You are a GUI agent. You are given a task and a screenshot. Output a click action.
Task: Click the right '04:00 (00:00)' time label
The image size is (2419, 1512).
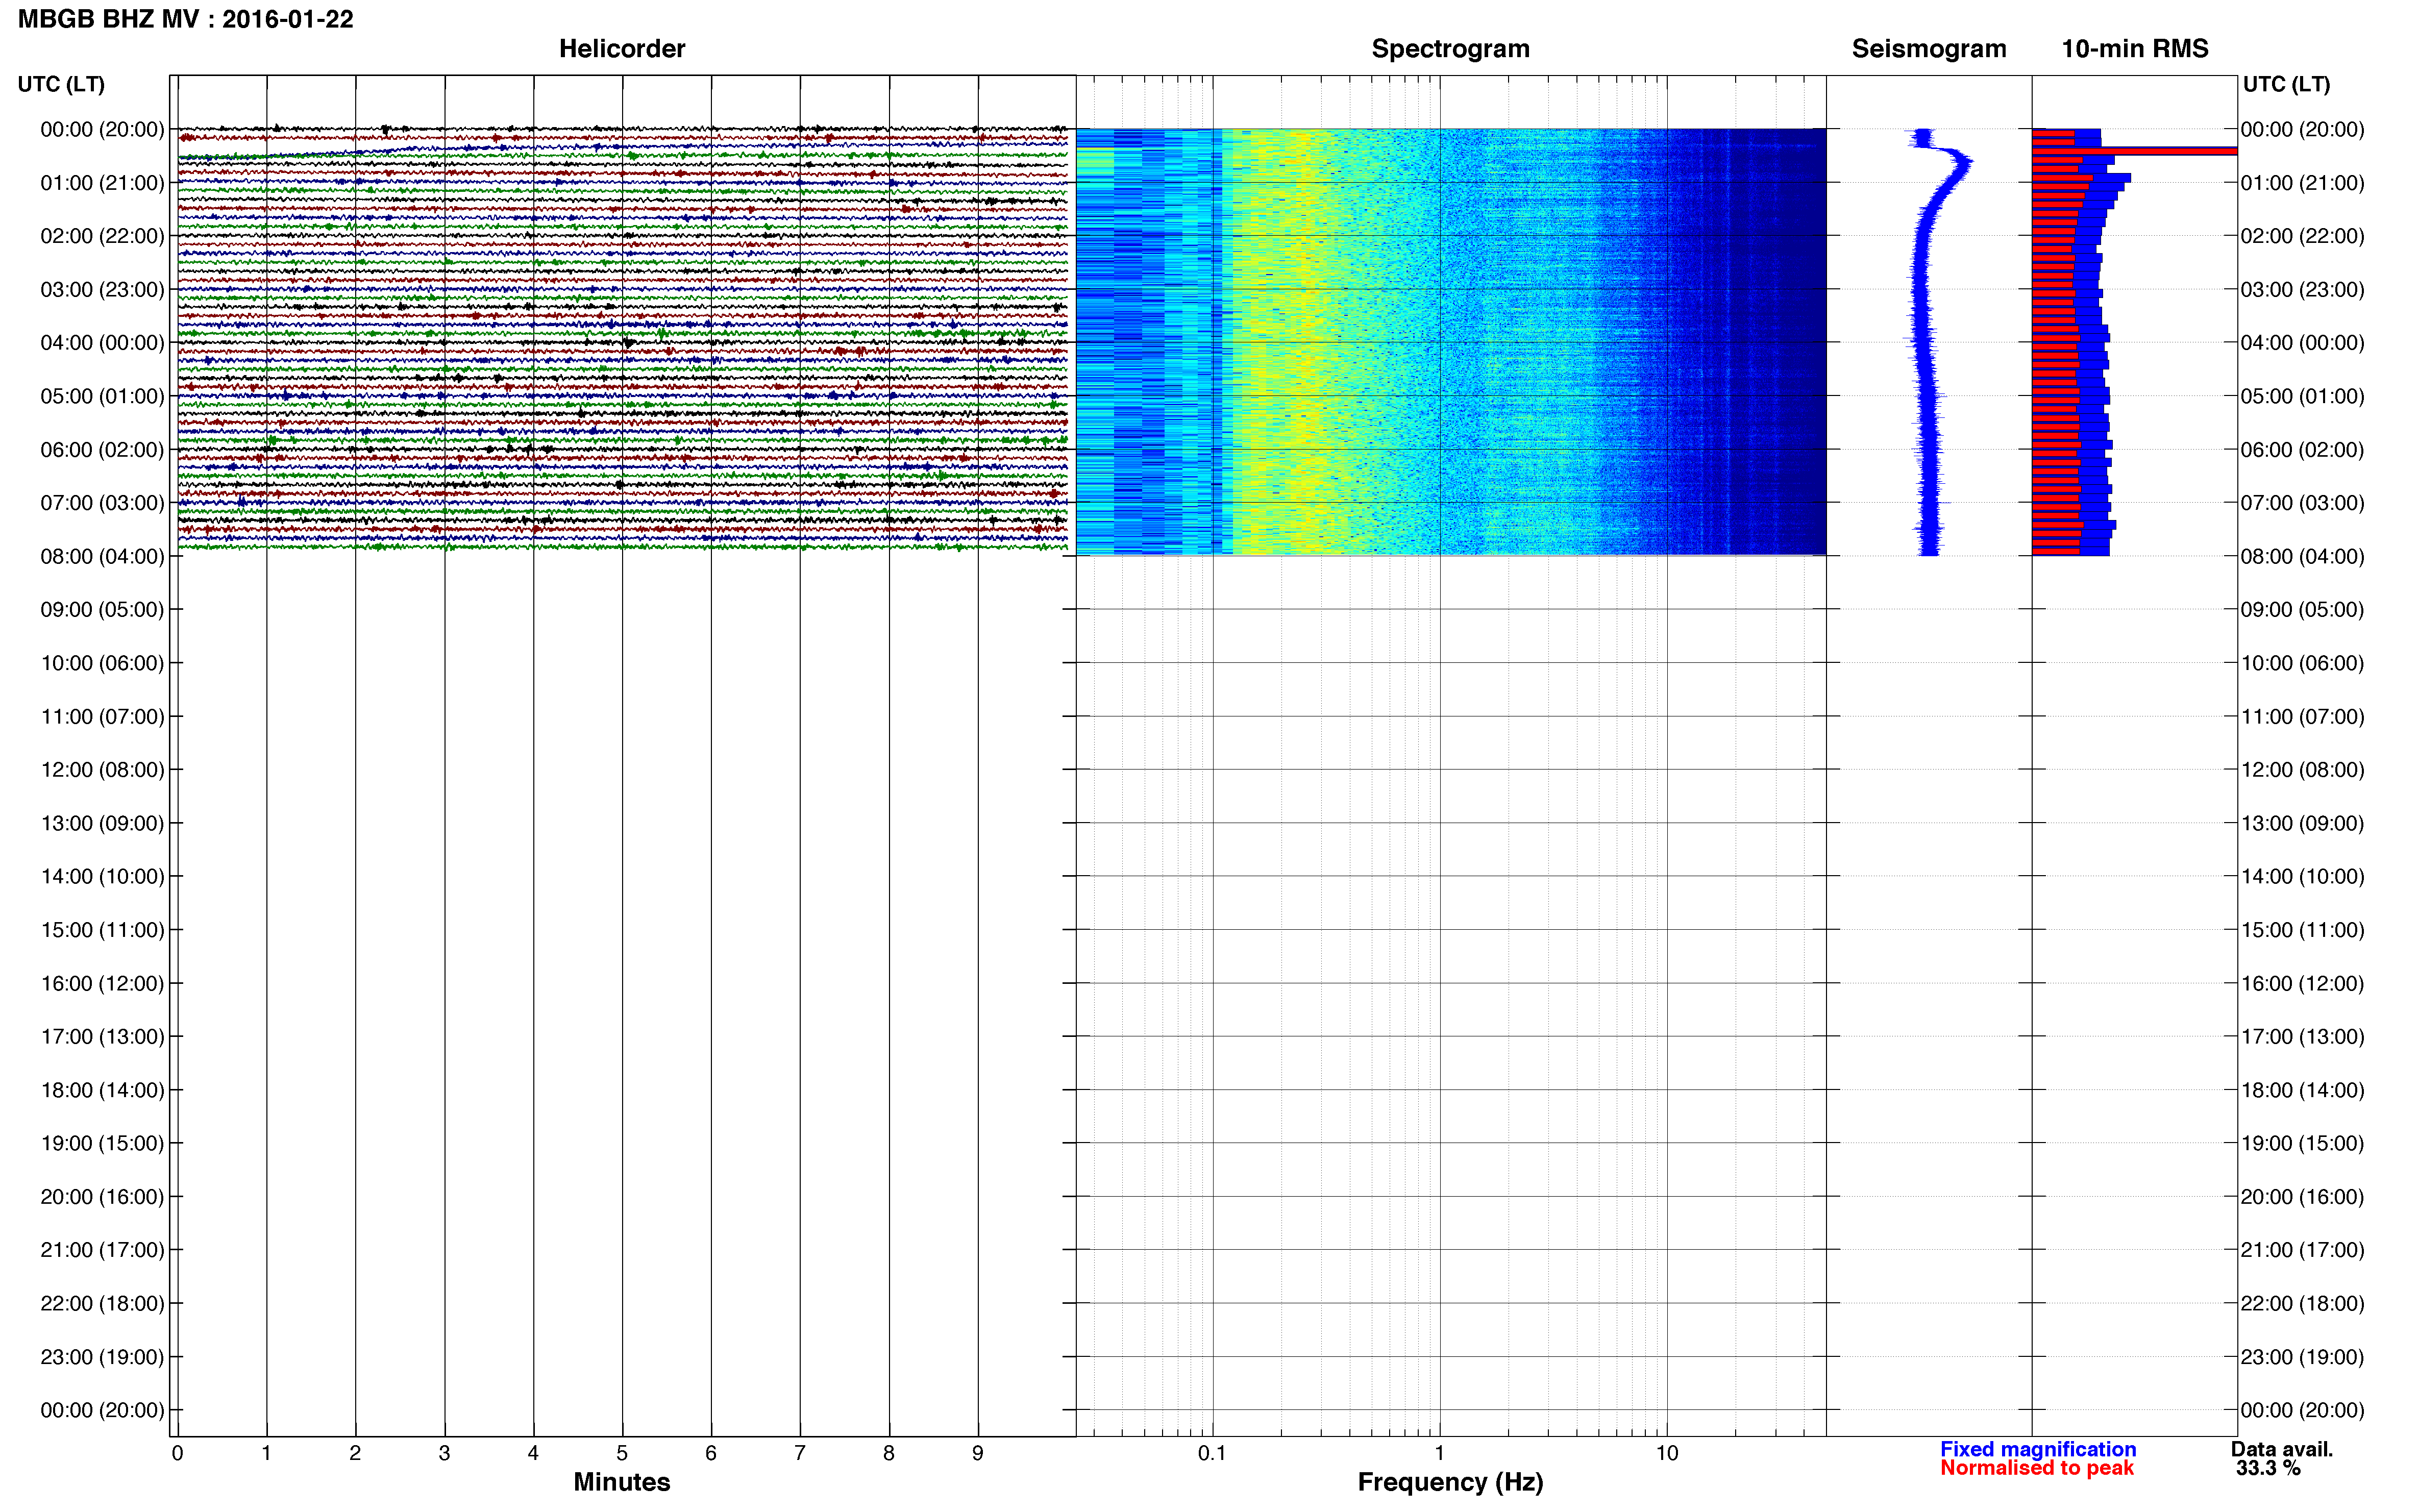tap(2302, 342)
